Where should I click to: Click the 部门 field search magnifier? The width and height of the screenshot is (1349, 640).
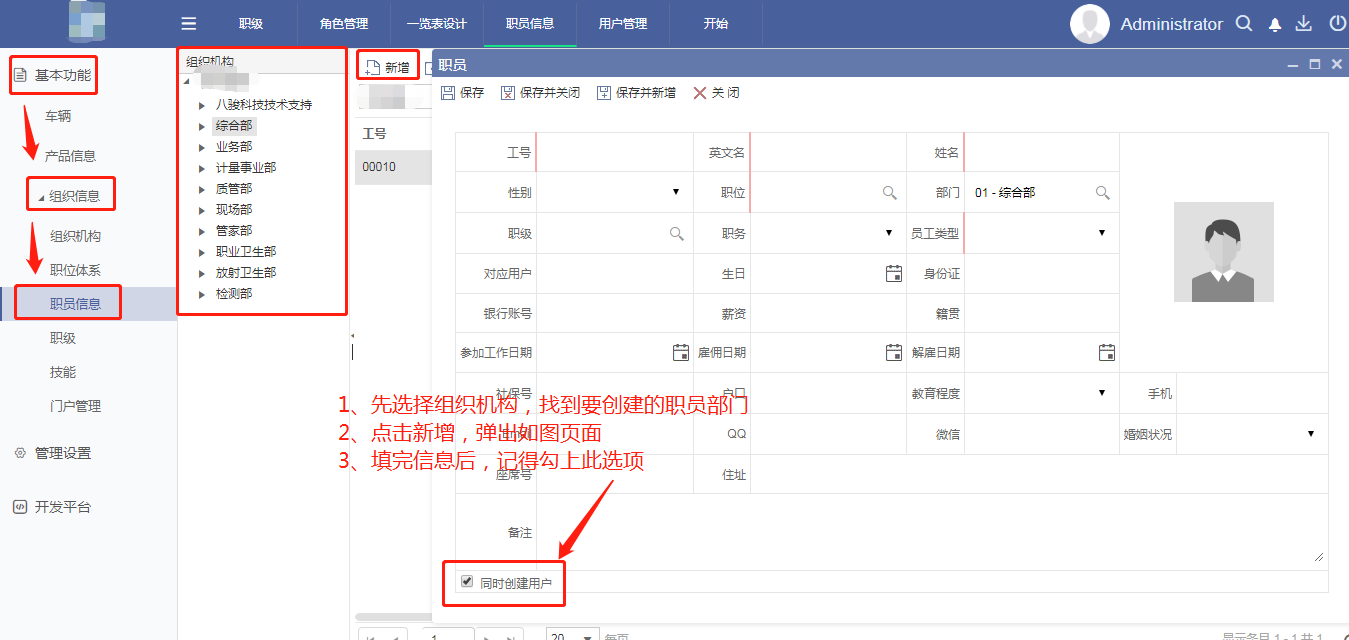[1102, 193]
